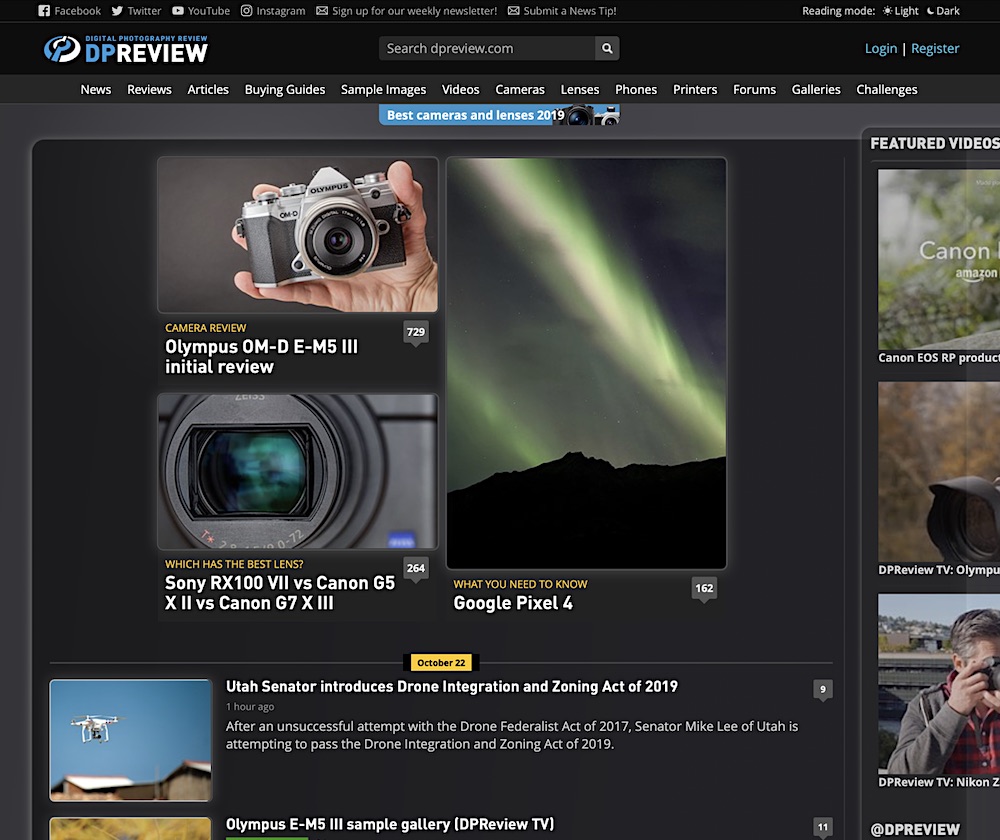Open the Sample Images section
1000x840 pixels.
(383, 89)
